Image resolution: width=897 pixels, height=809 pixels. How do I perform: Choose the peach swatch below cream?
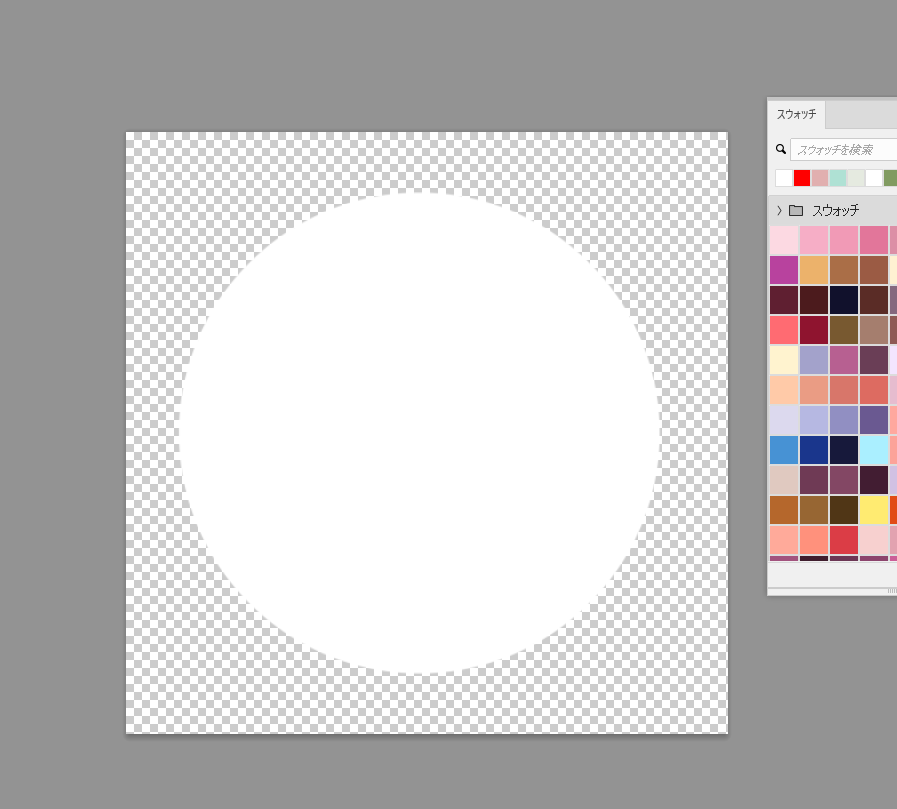[x=784, y=390]
